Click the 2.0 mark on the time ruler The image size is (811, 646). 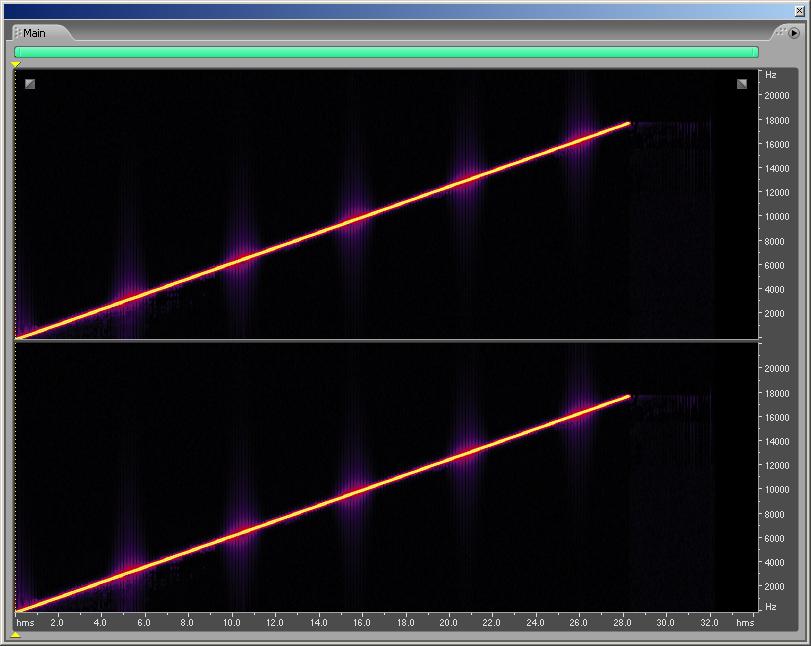[56, 623]
